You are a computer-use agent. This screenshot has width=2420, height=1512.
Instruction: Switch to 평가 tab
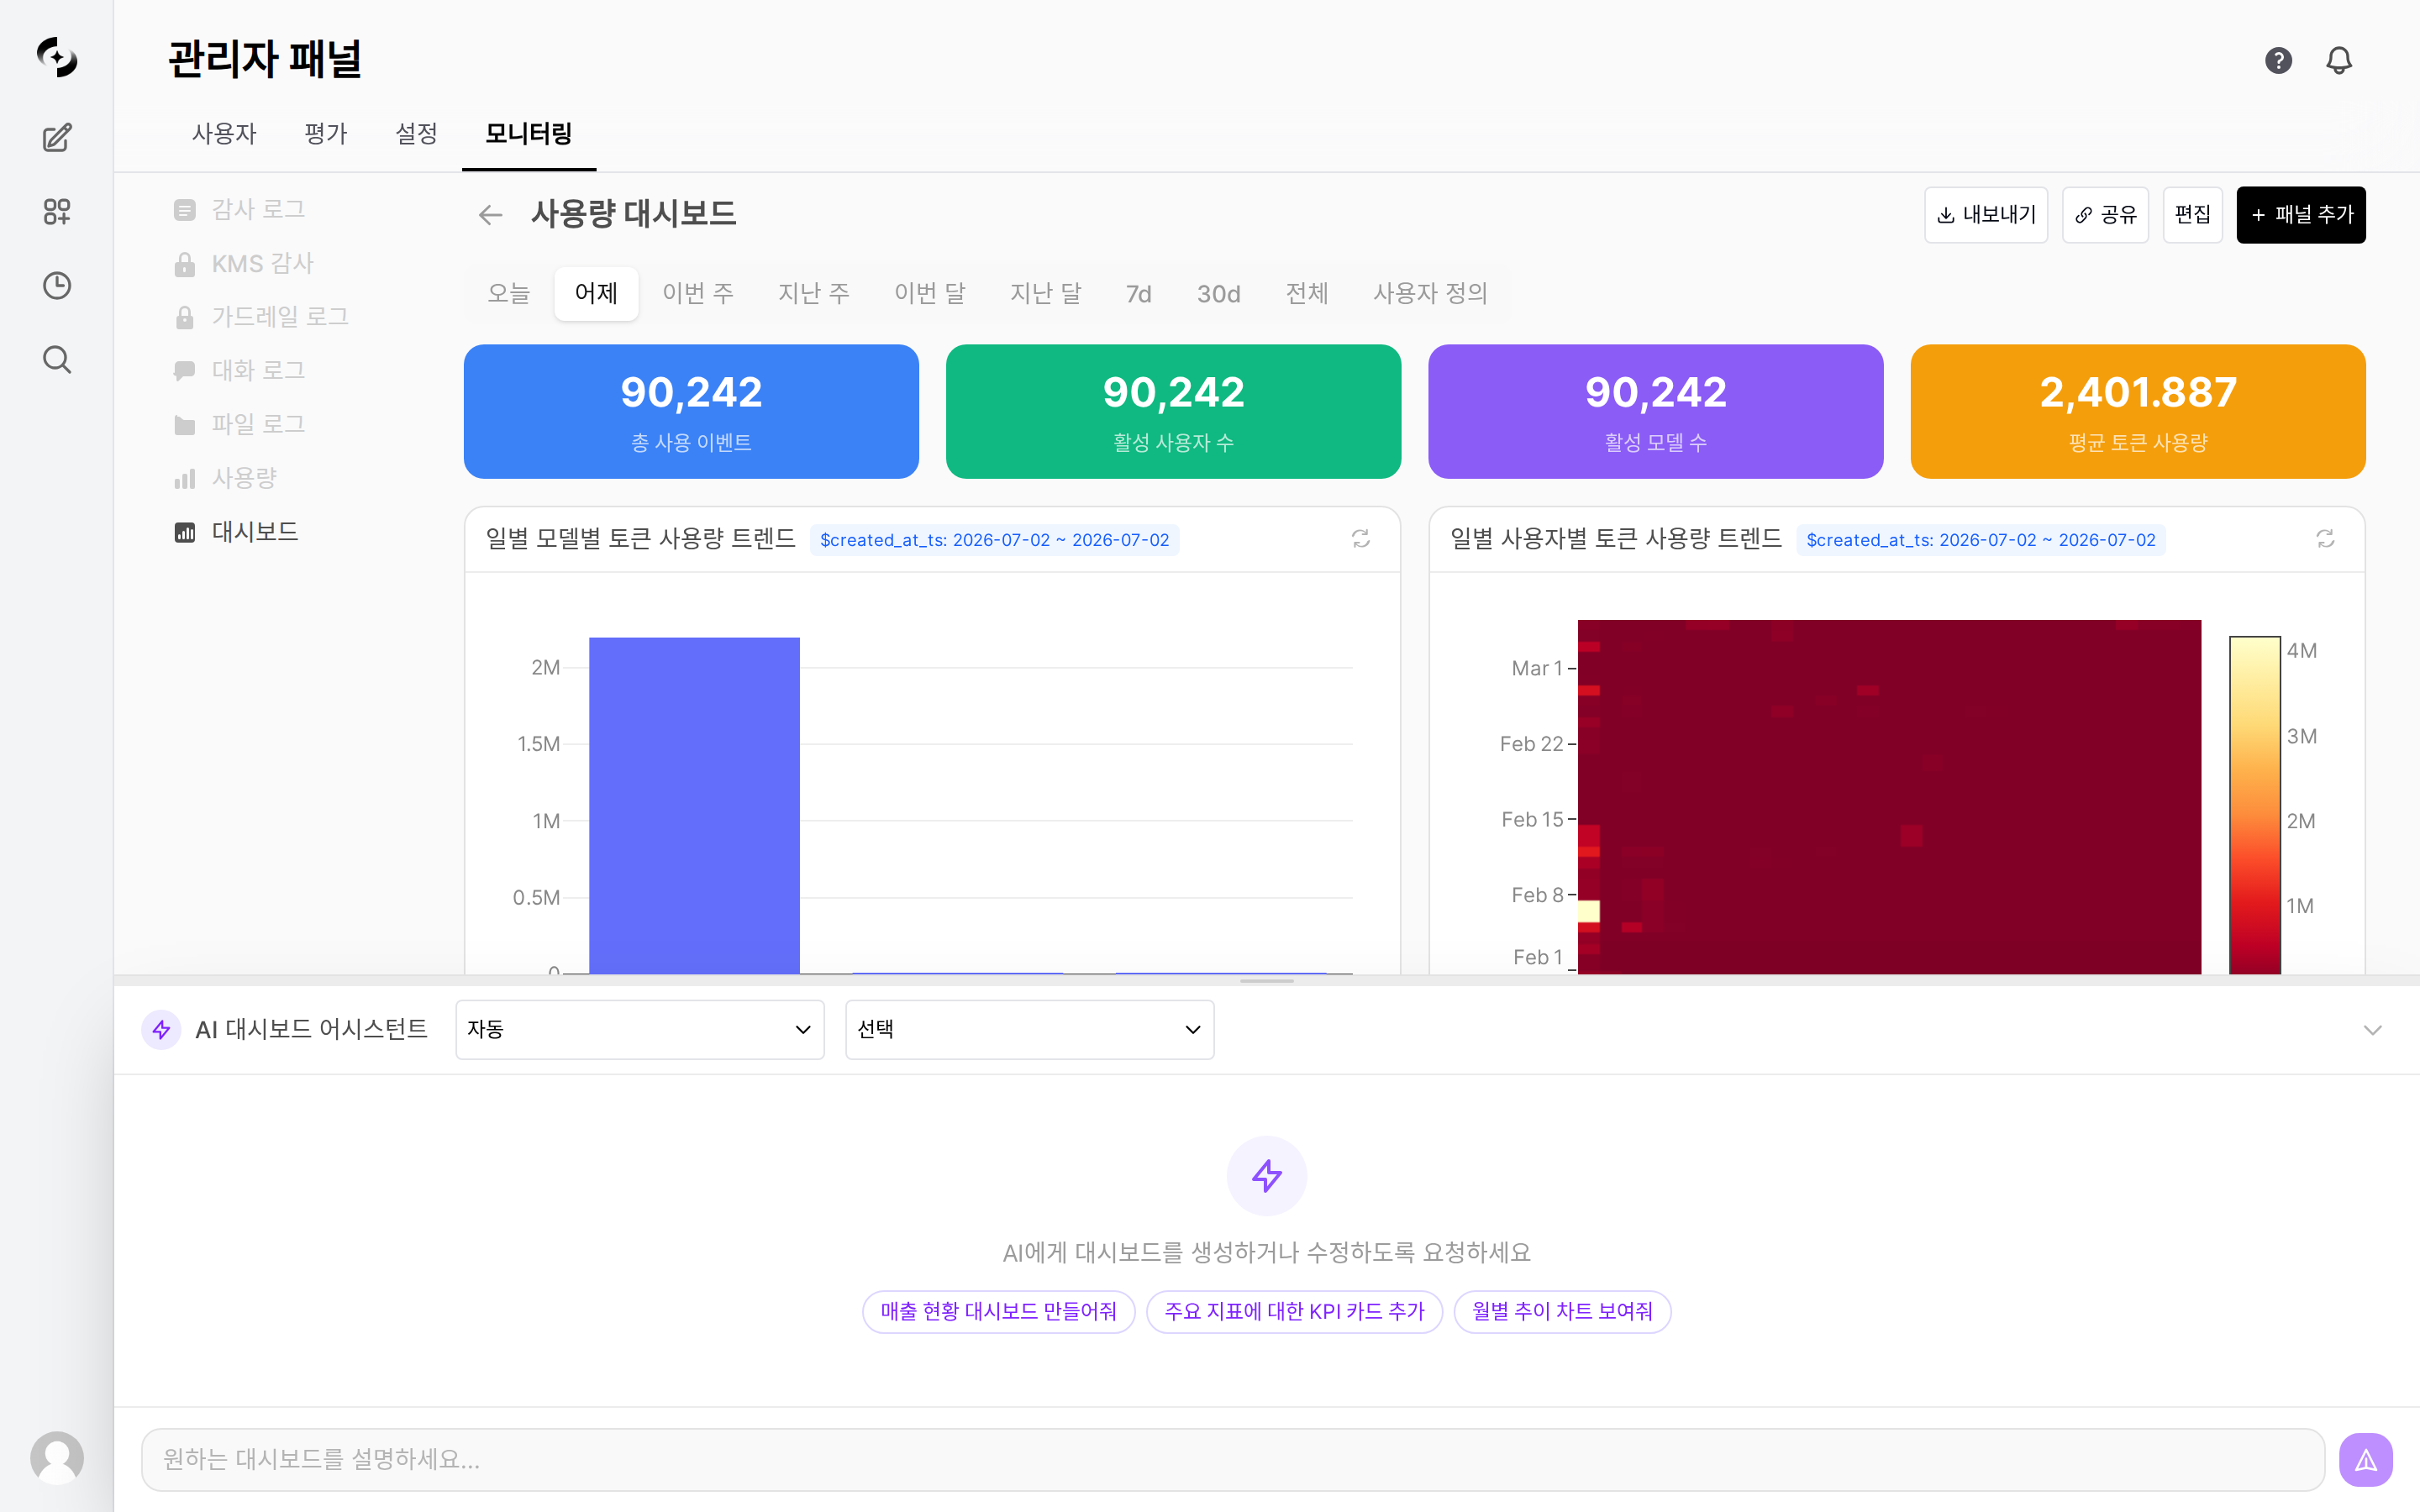coord(325,133)
